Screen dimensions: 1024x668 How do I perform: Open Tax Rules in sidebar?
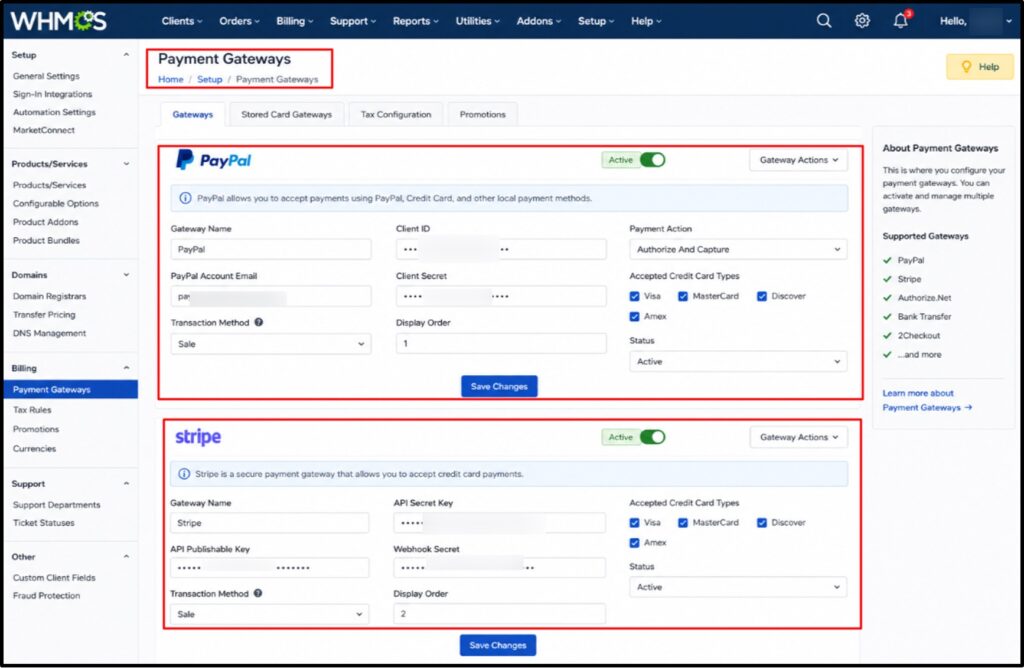pos(32,409)
